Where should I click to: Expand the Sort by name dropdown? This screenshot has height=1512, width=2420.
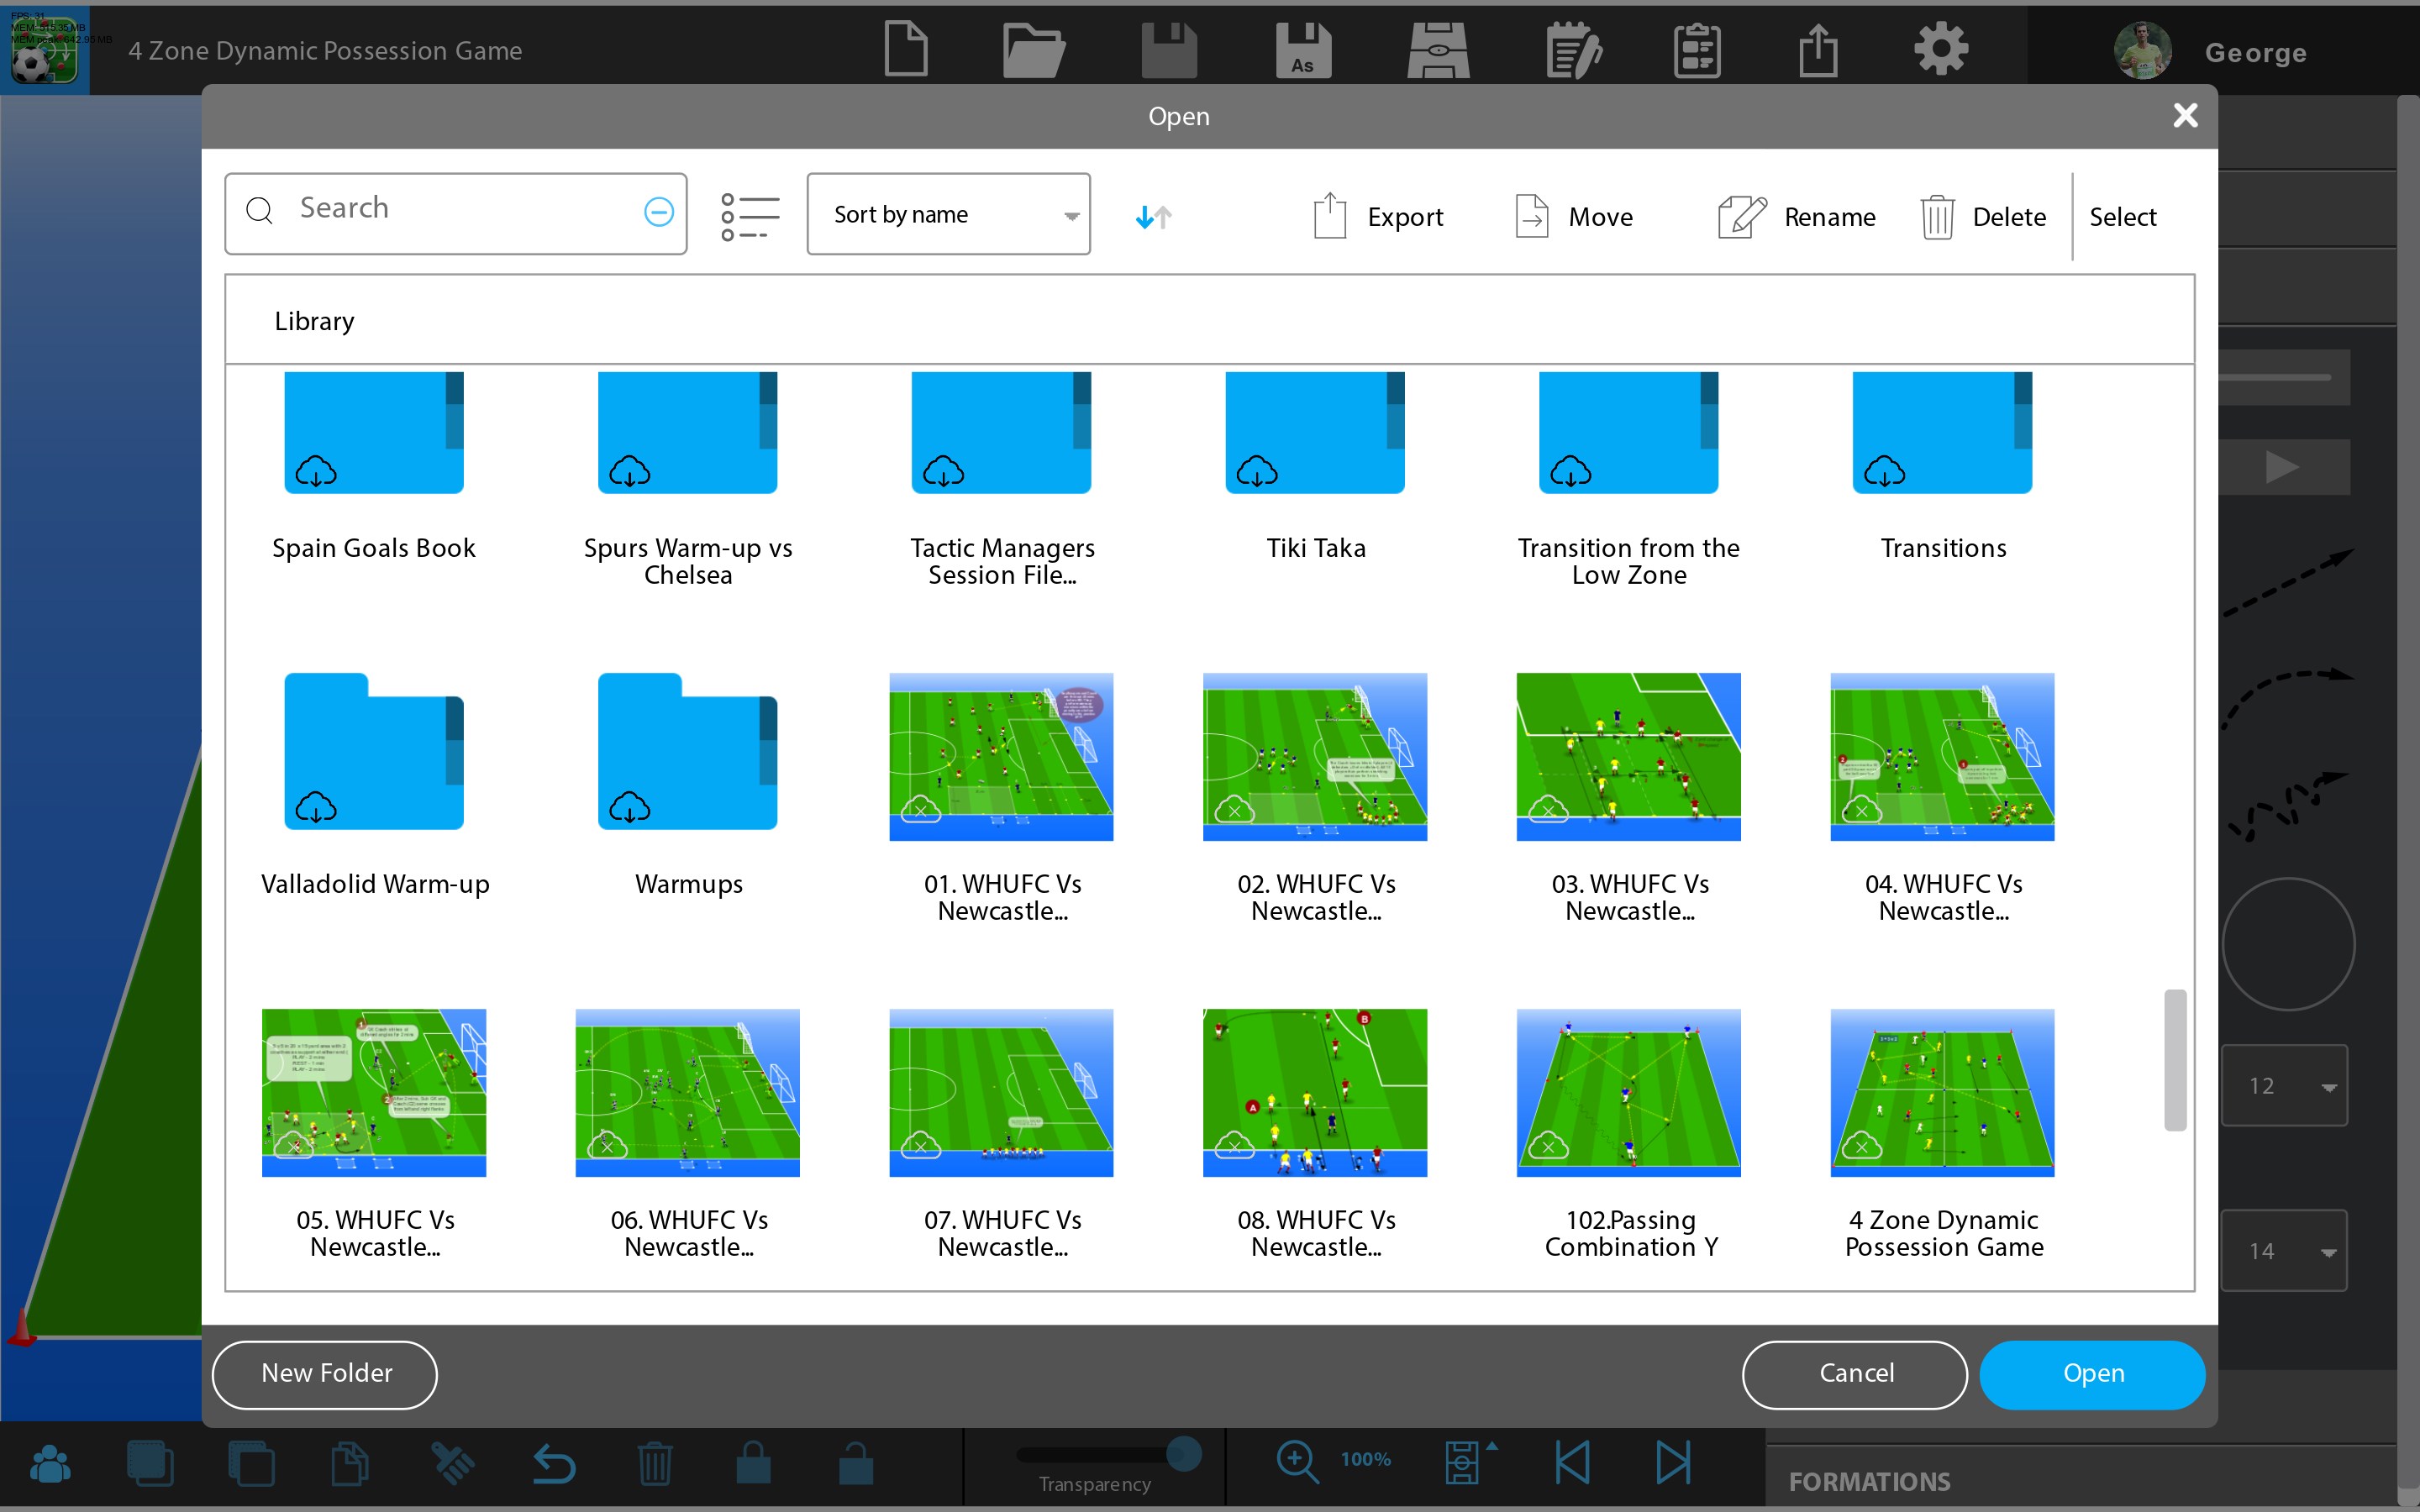point(948,214)
